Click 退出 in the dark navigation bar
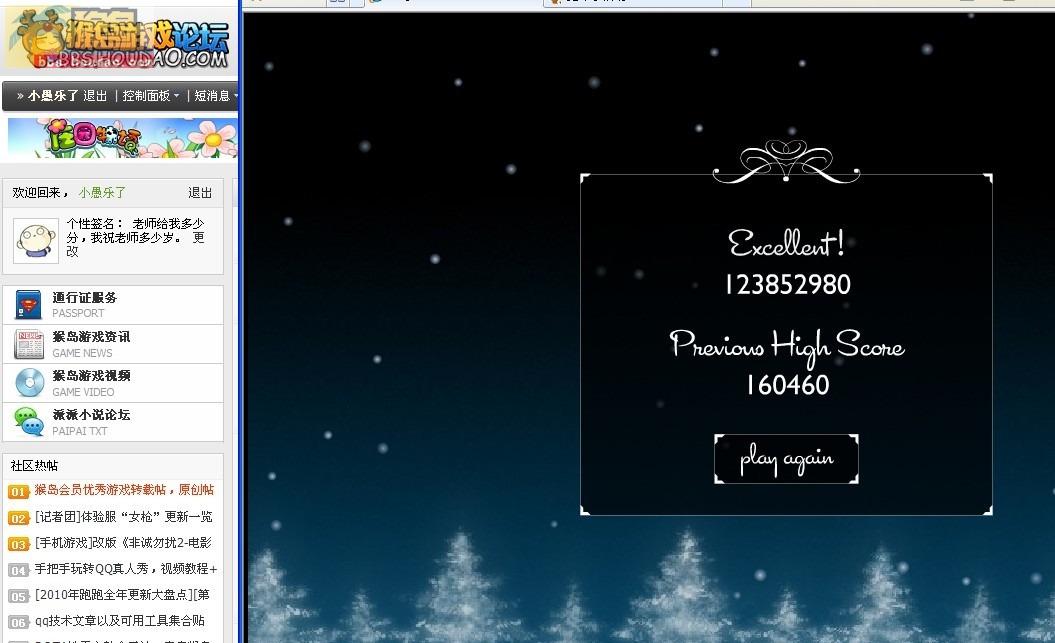 (x=95, y=96)
